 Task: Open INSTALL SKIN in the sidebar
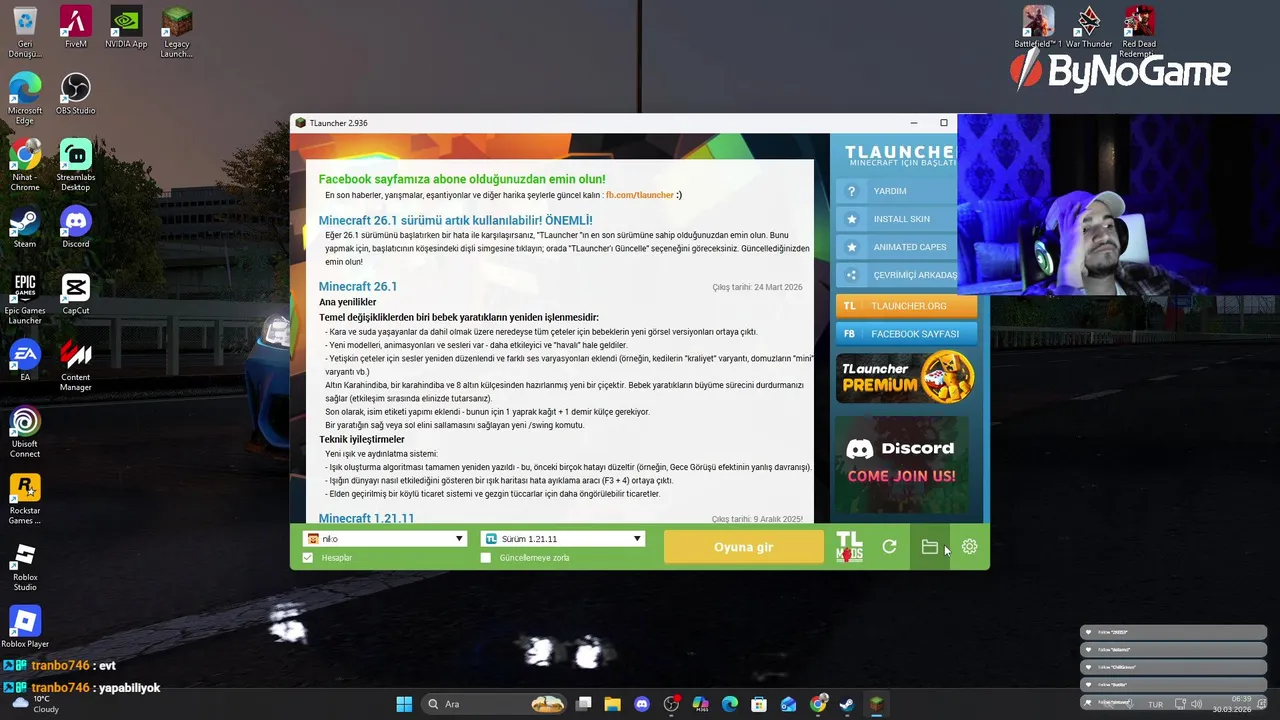click(896, 219)
